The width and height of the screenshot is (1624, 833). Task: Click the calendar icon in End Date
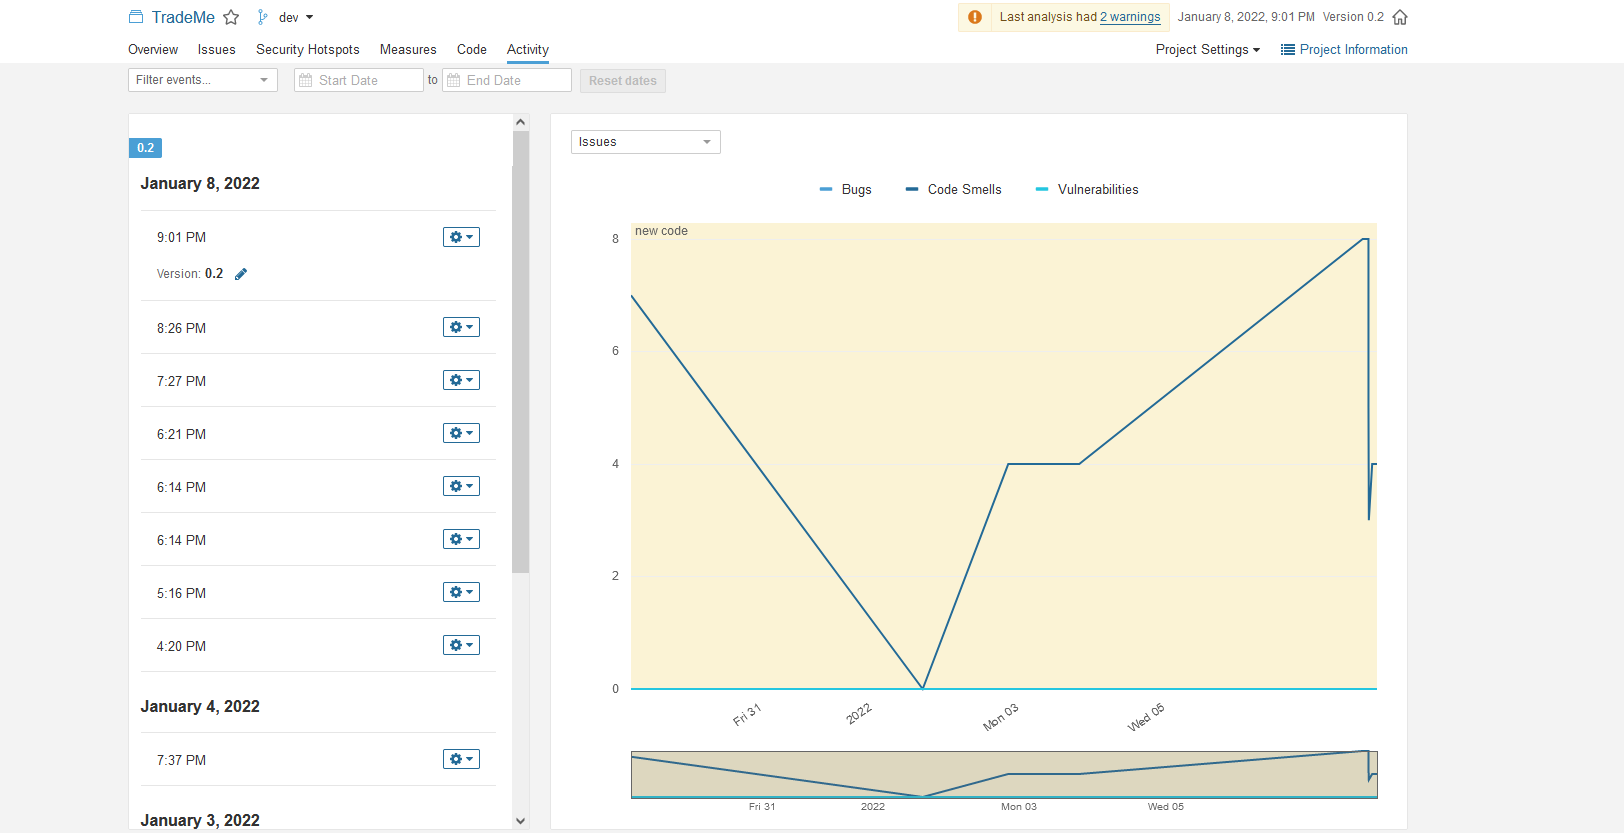tap(454, 80)
